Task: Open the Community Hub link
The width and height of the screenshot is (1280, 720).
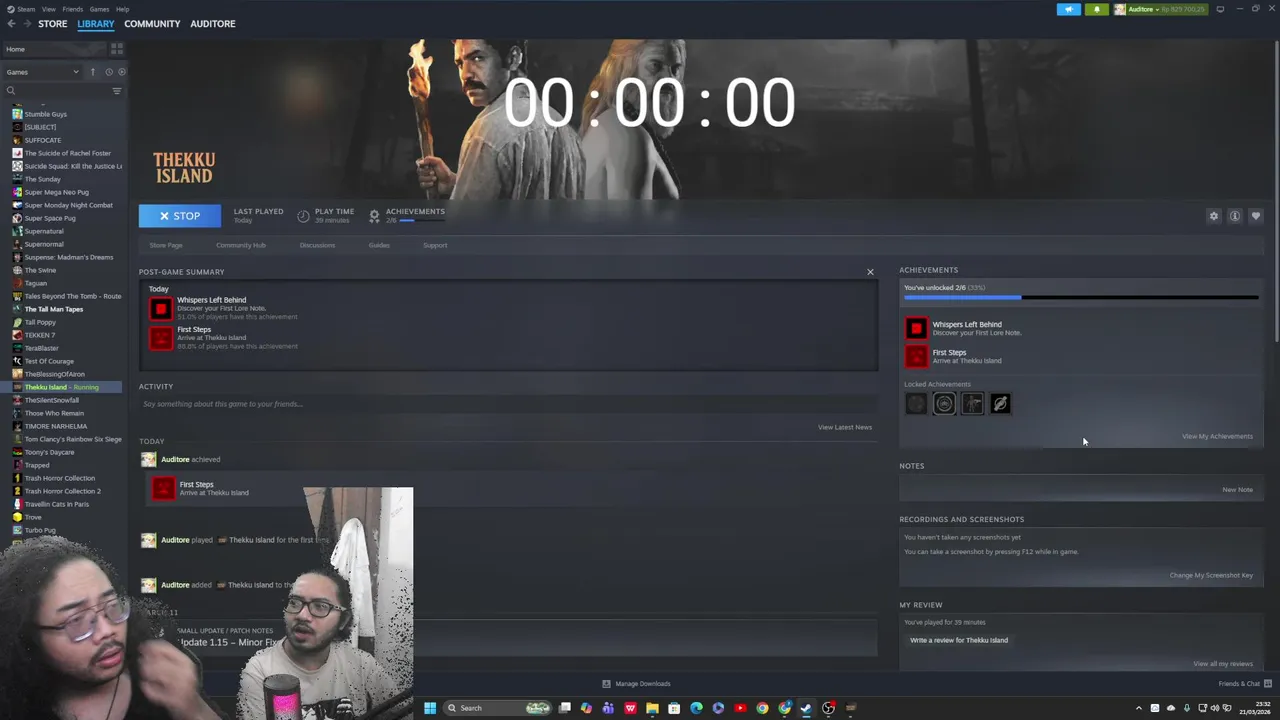Action: 241,245
